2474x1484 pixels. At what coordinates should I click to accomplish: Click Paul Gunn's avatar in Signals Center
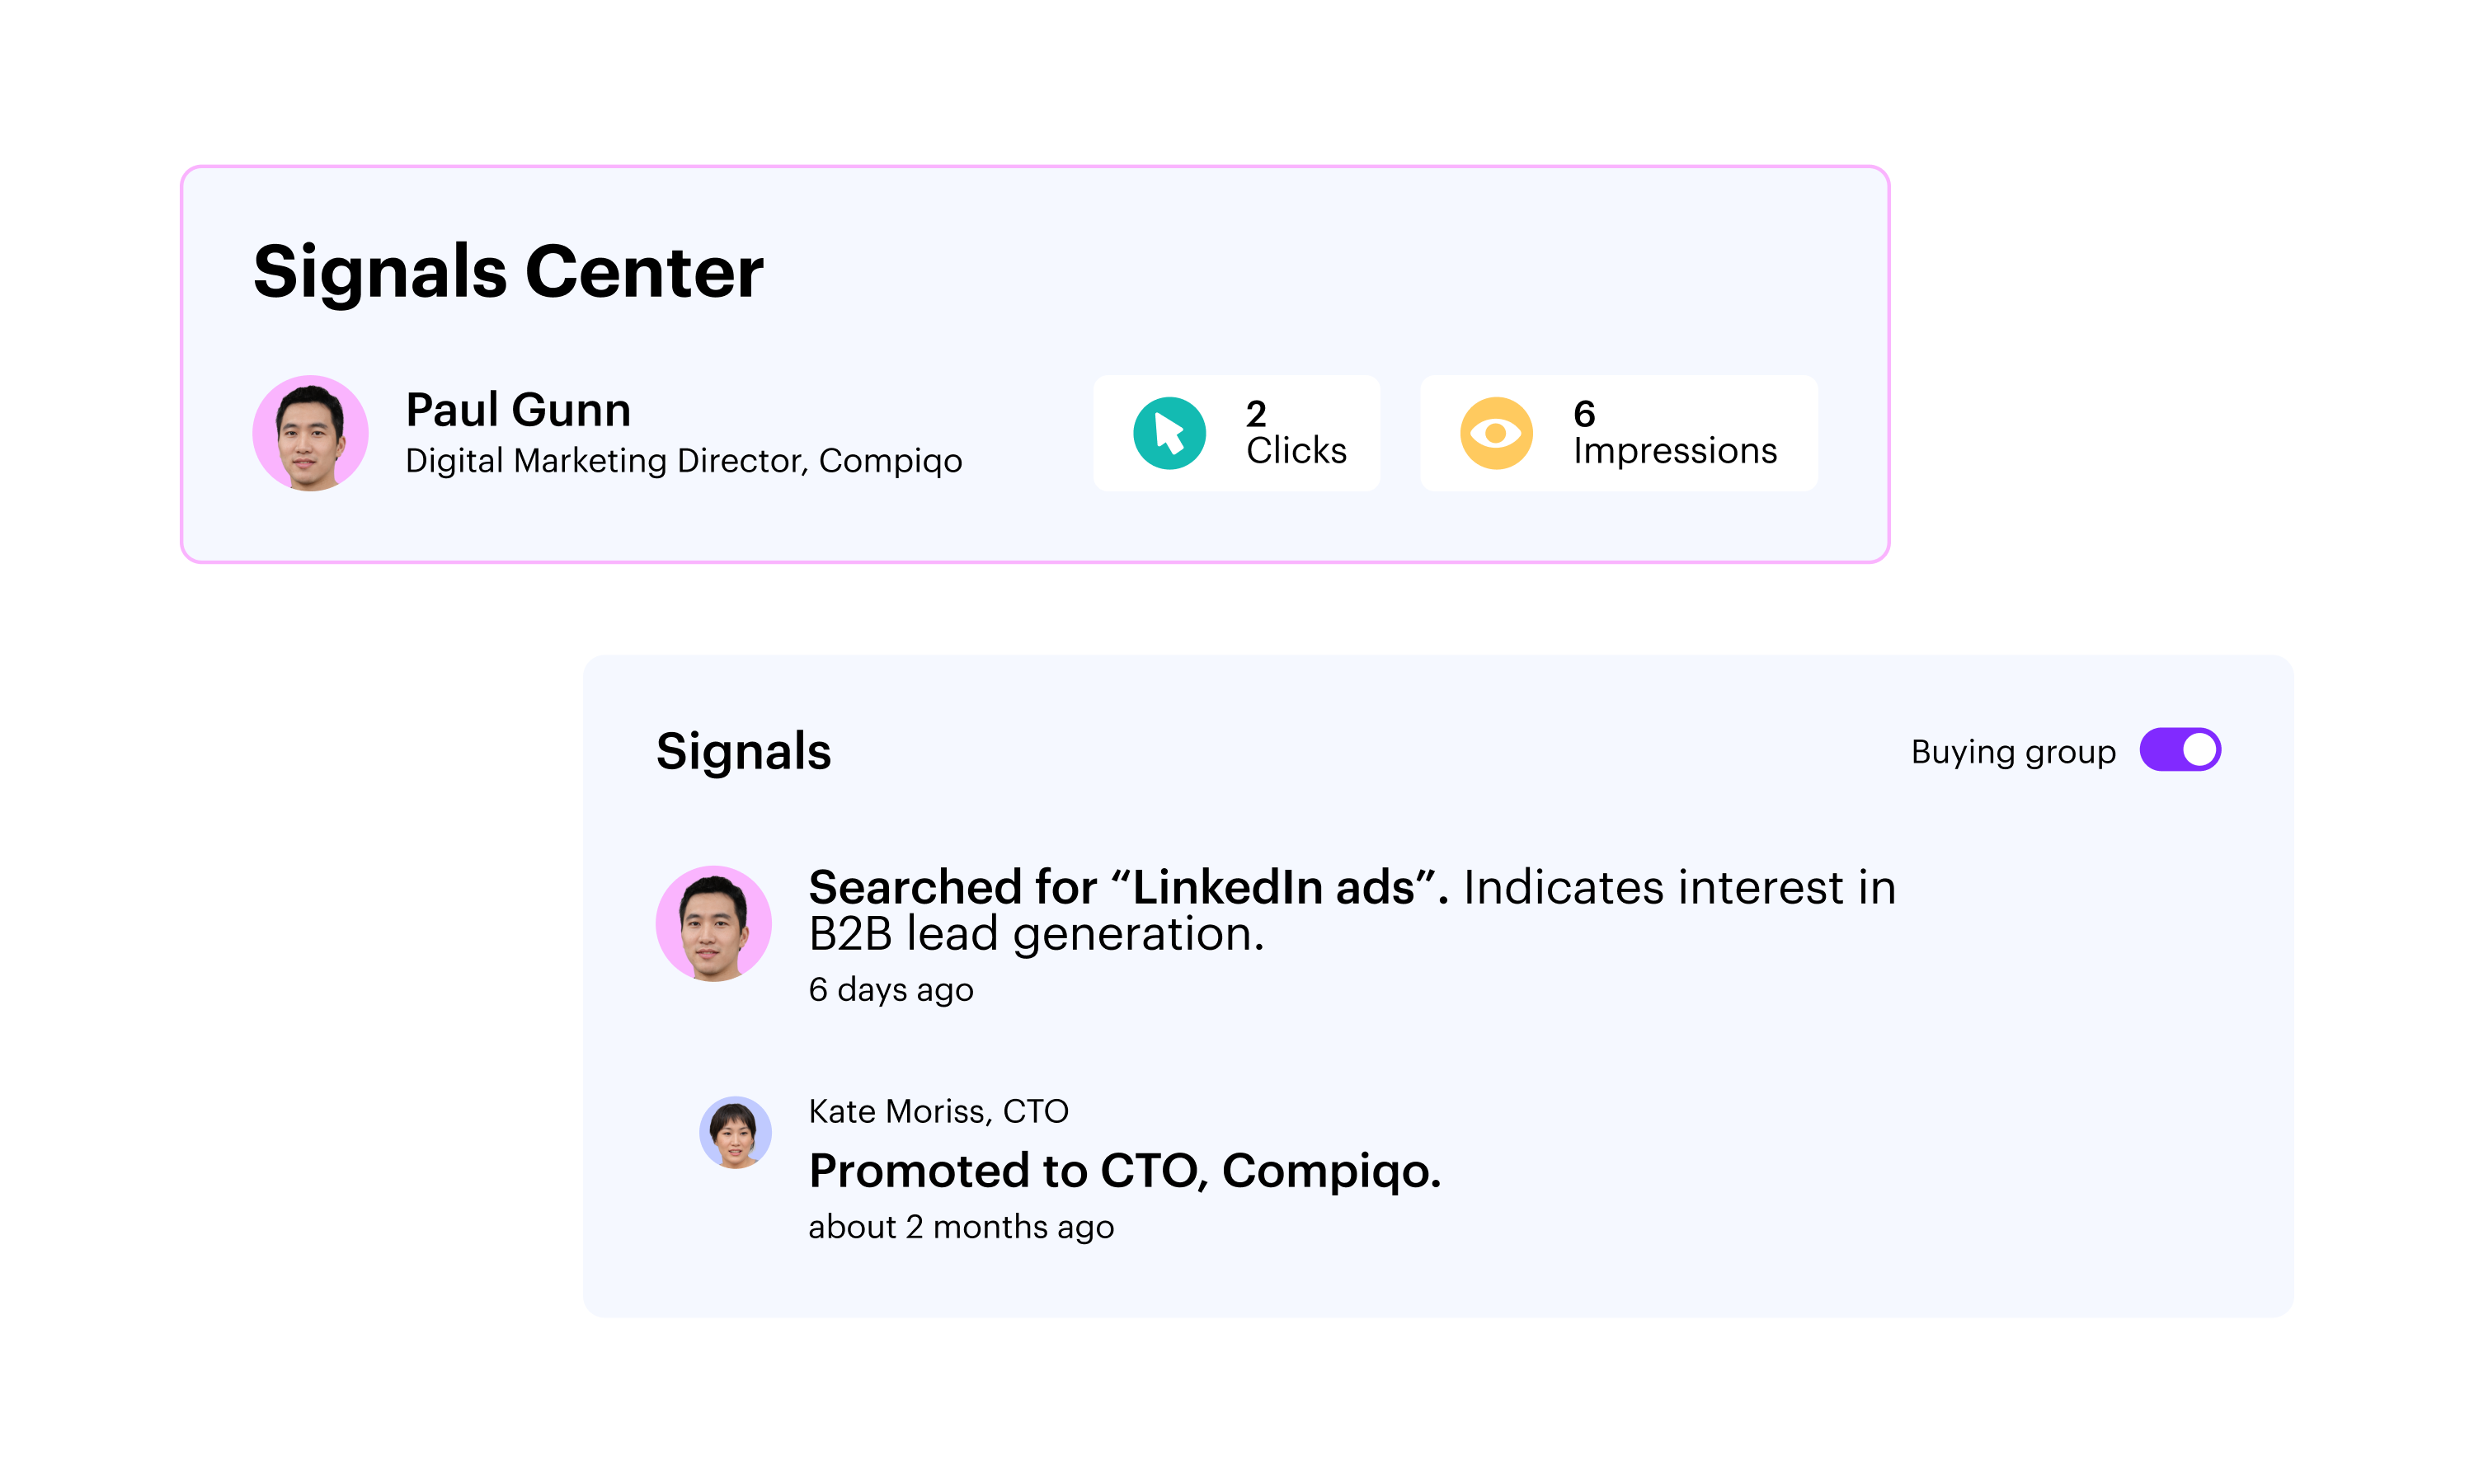click(x=310, y=433)
